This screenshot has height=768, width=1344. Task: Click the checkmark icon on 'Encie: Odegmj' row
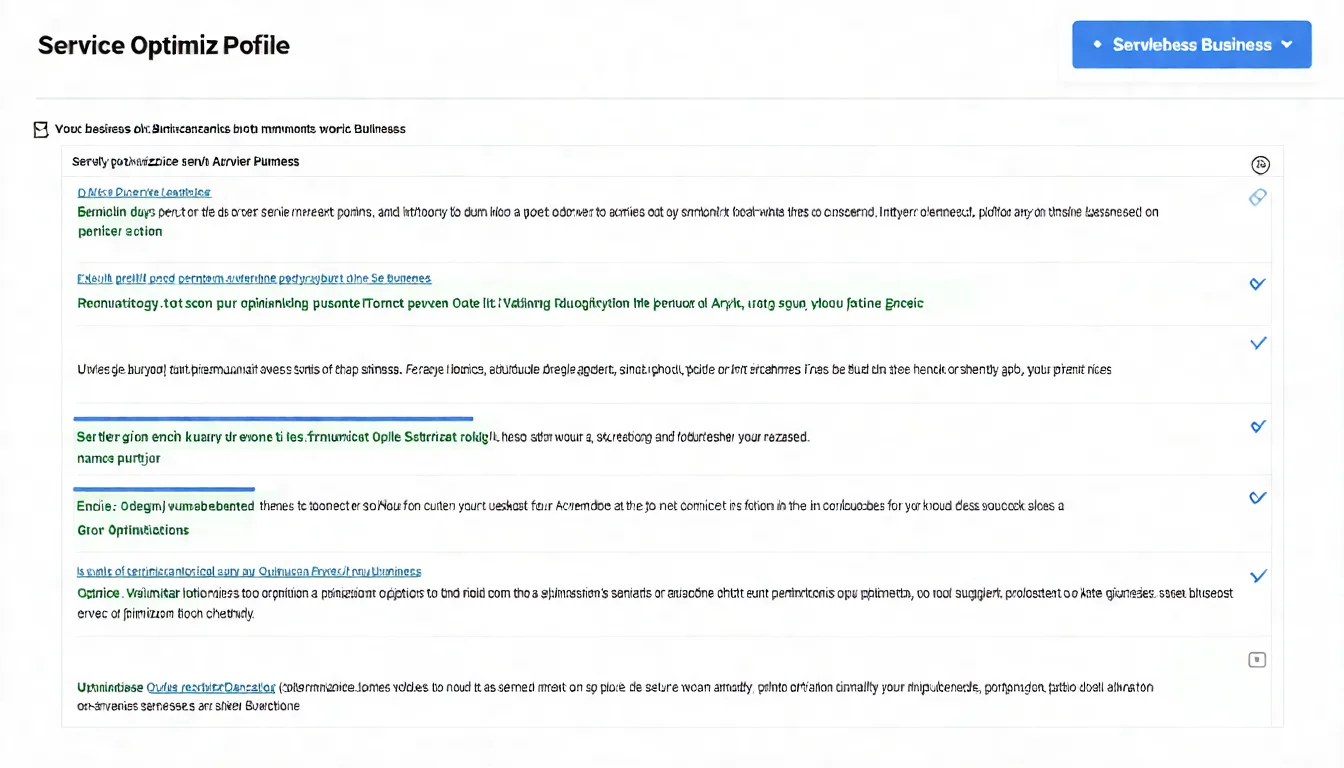coord(1258,497)
